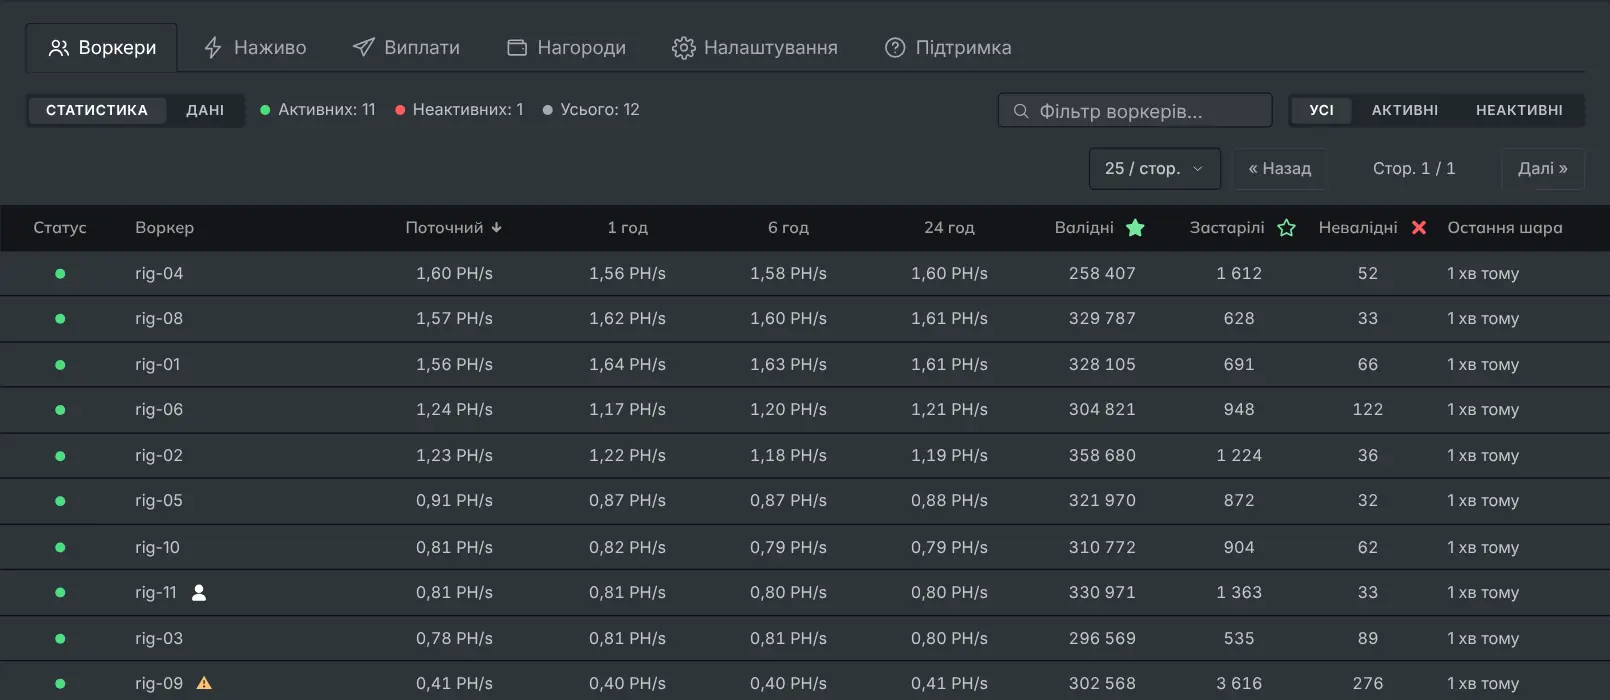Click the green status dot for rig-04

point(60,274)
